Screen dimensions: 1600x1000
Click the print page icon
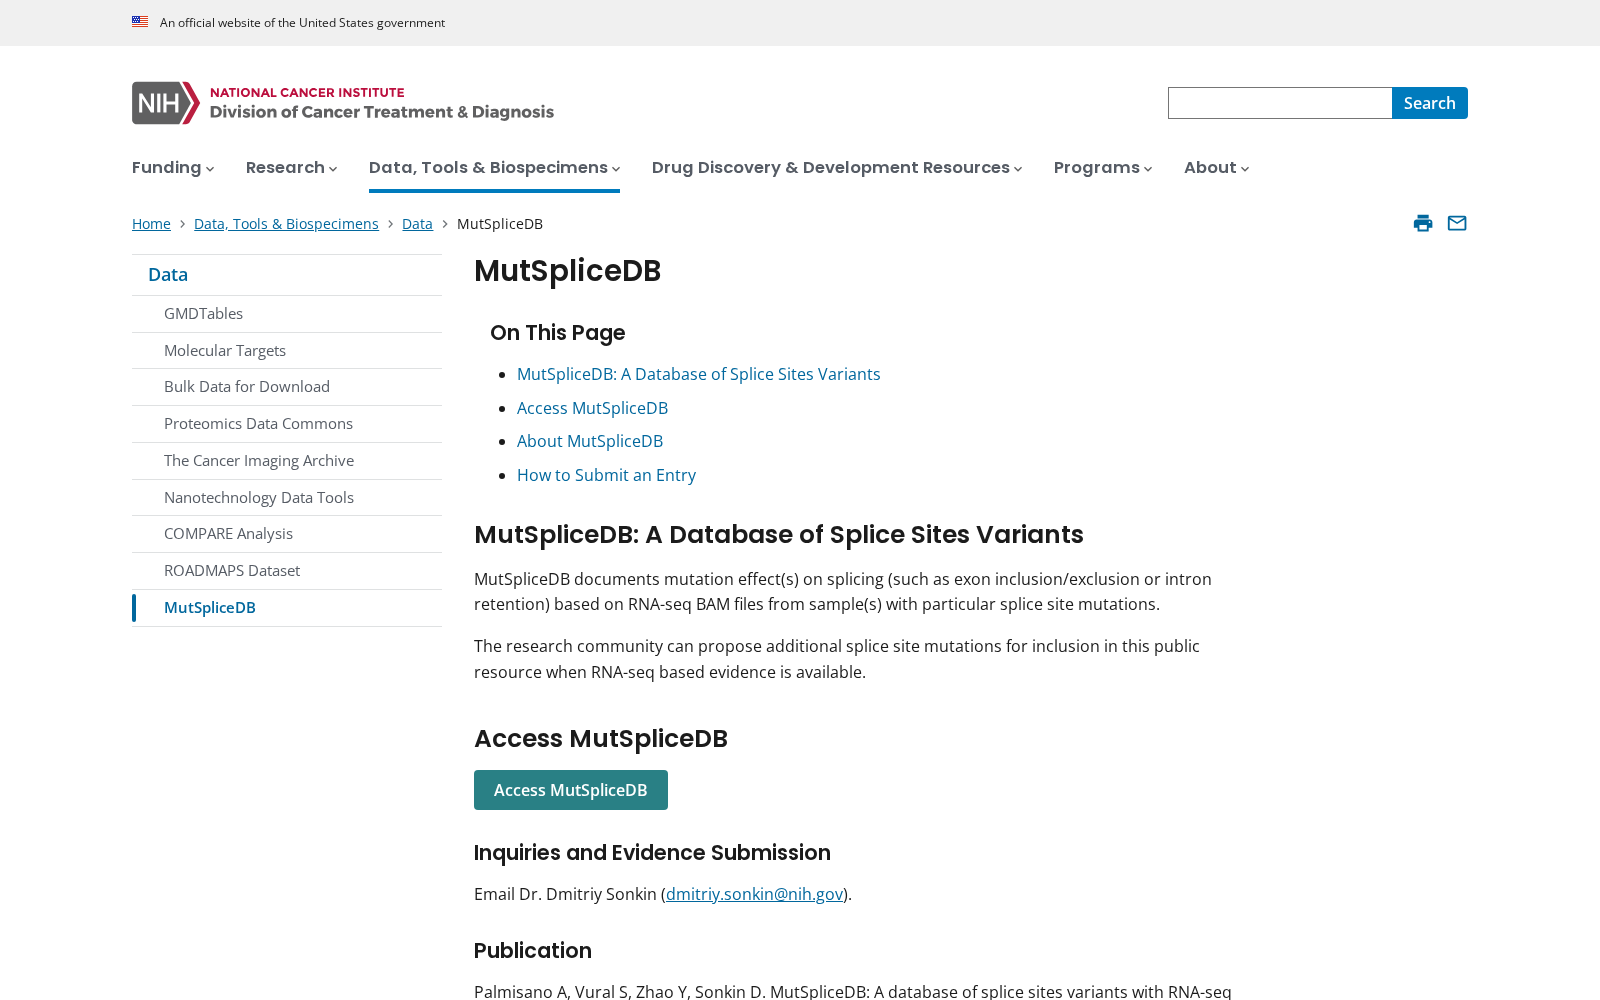point(1423,223)
